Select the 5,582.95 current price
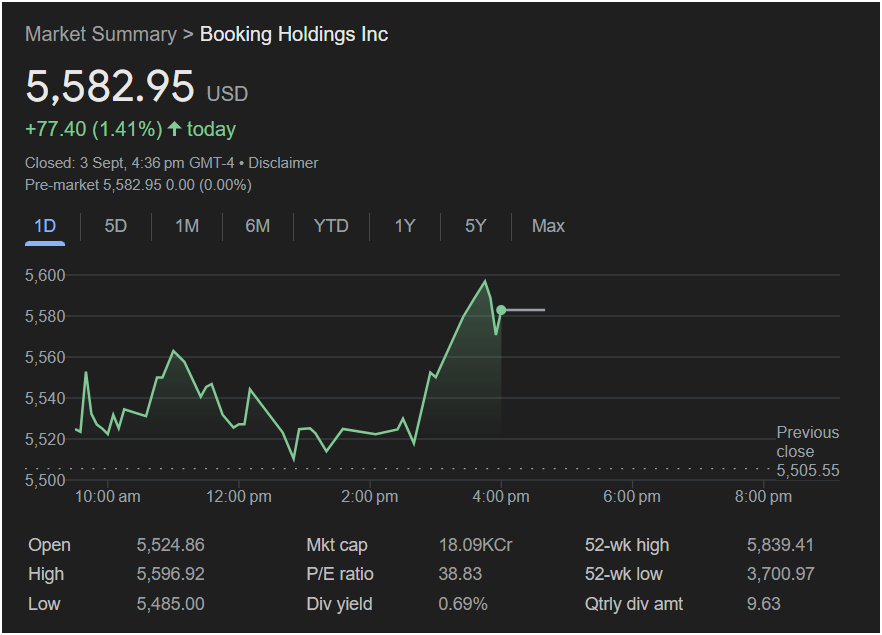The width and height of the screenshot is (882, 635). [110, 86]
